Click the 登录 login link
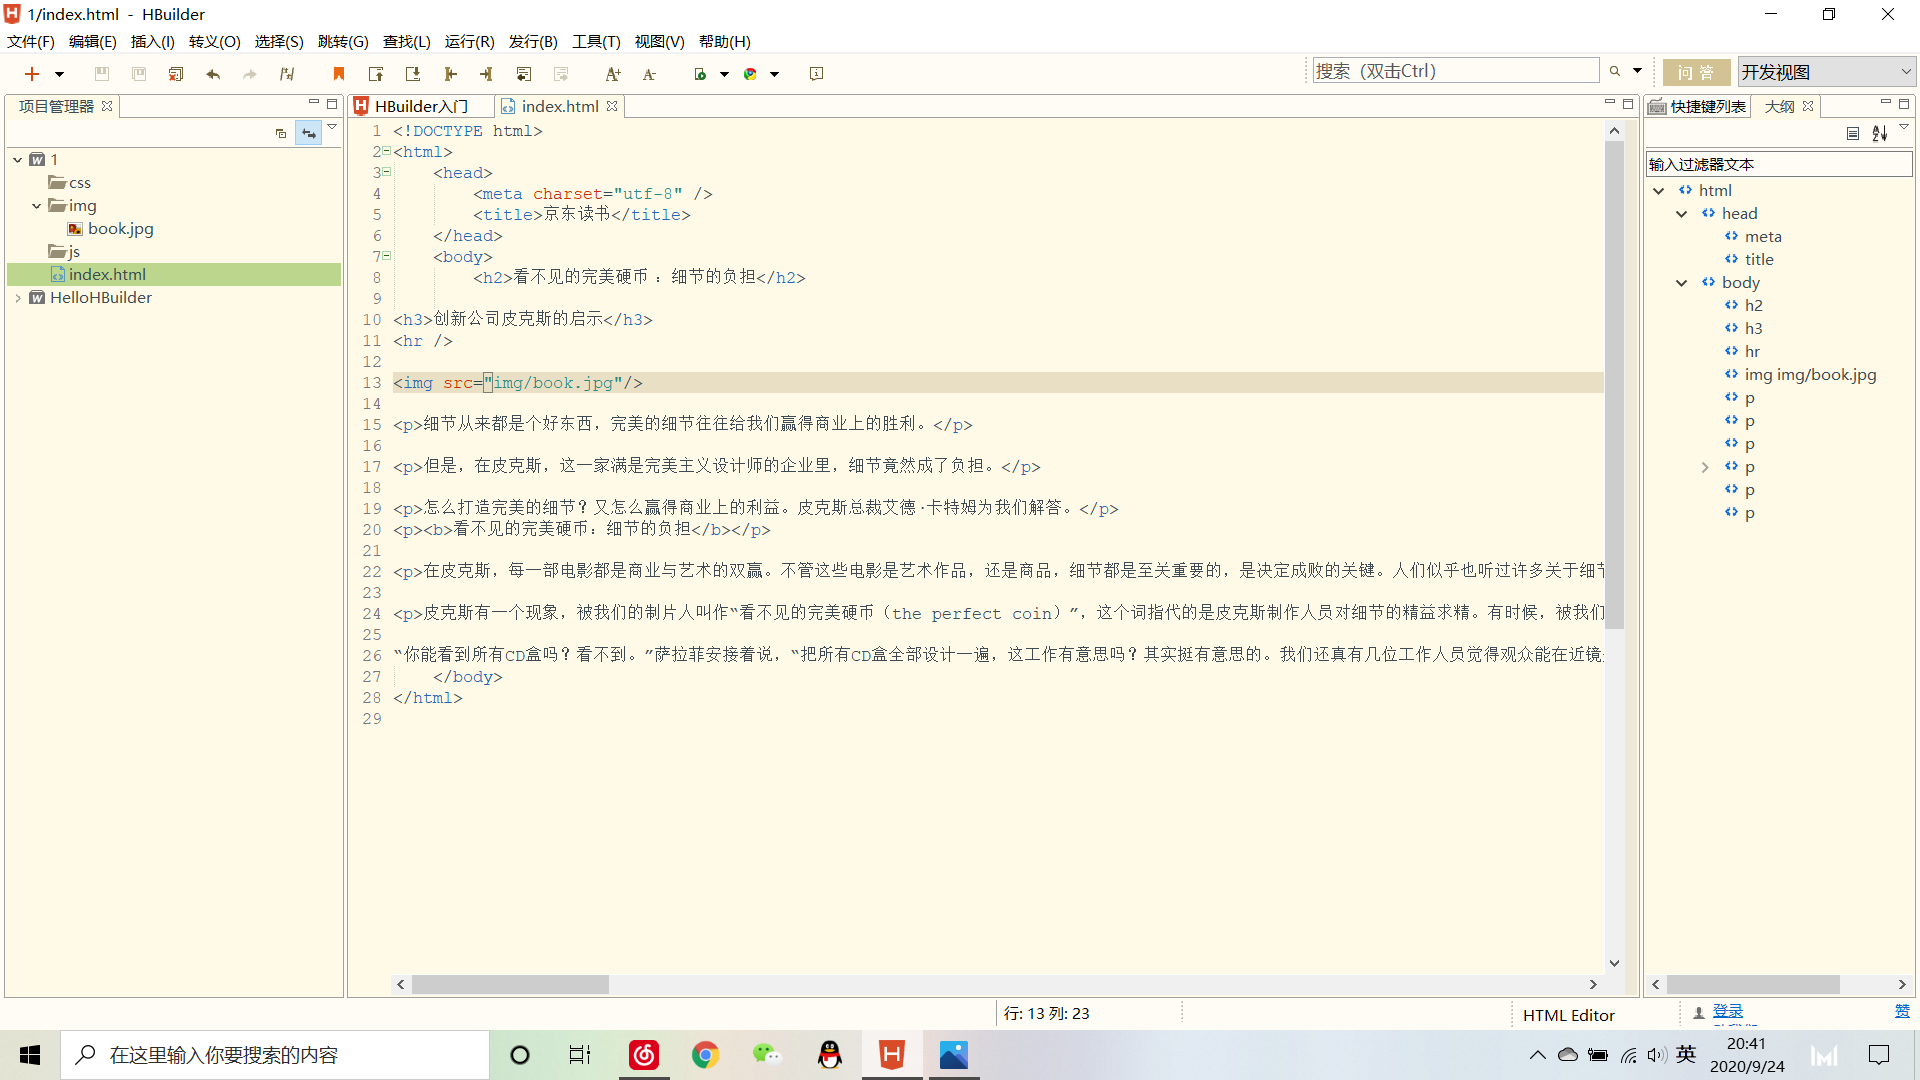The image size is (1920, 1080). coord(1728,1011)
